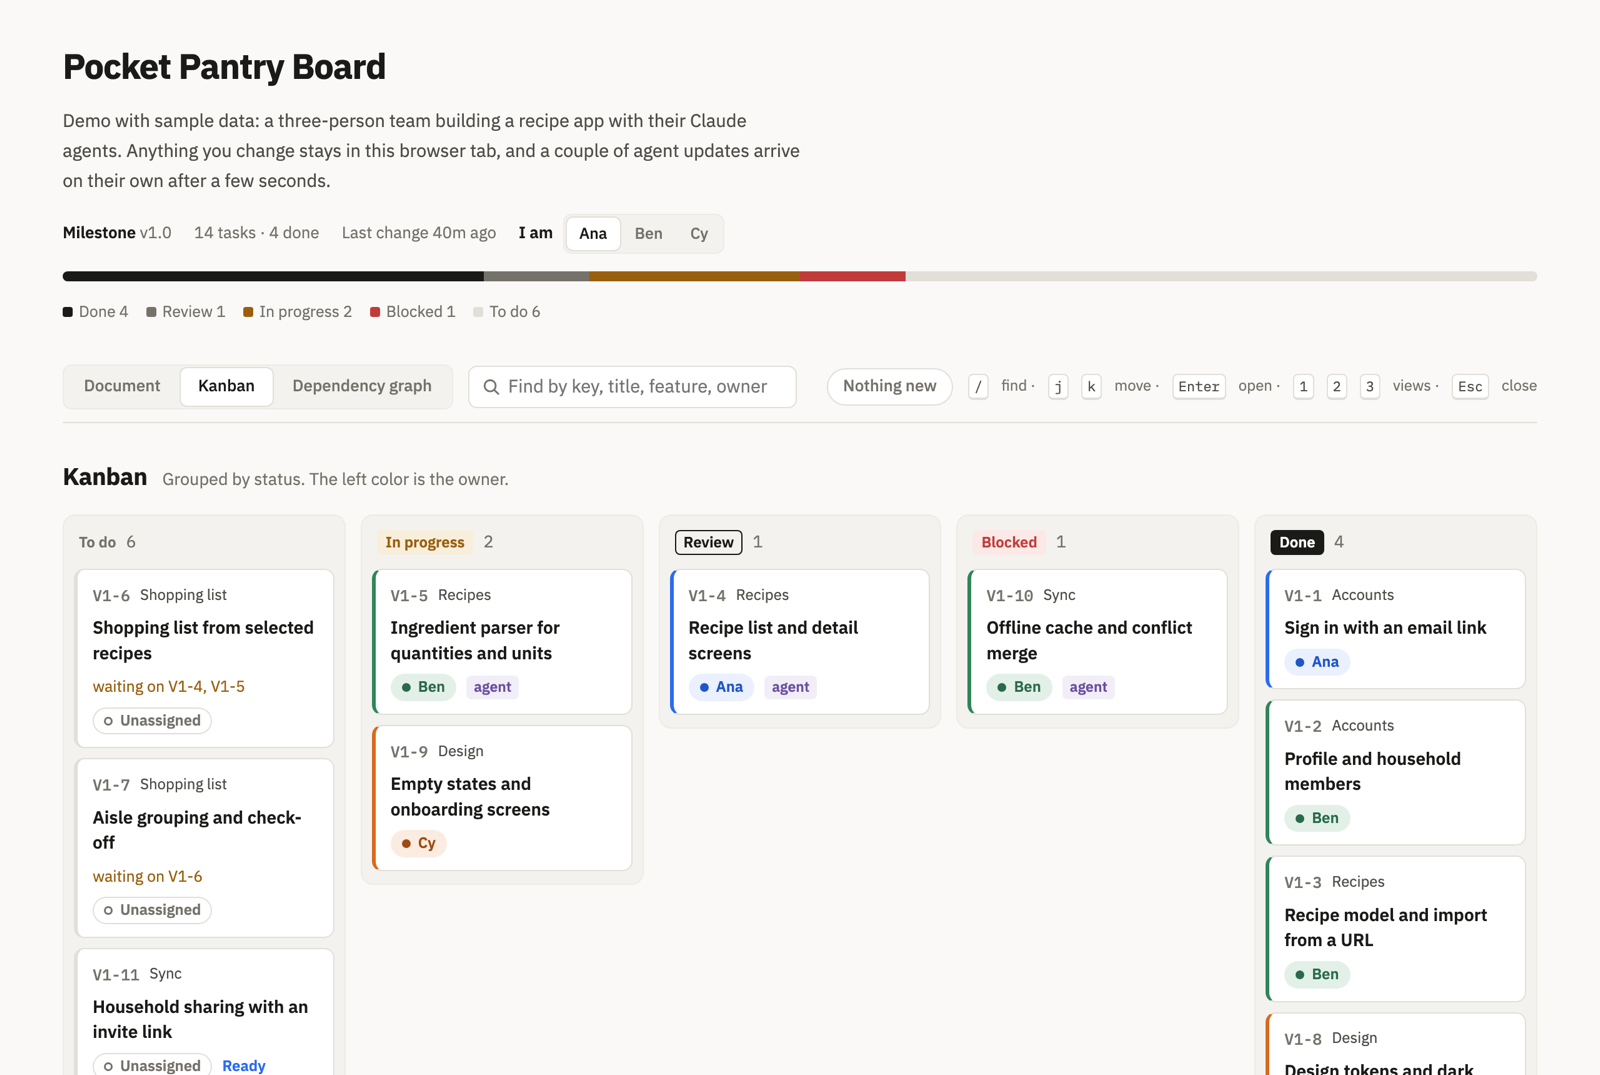Click the Cy owner chip on V1-9

coord(418,843)
